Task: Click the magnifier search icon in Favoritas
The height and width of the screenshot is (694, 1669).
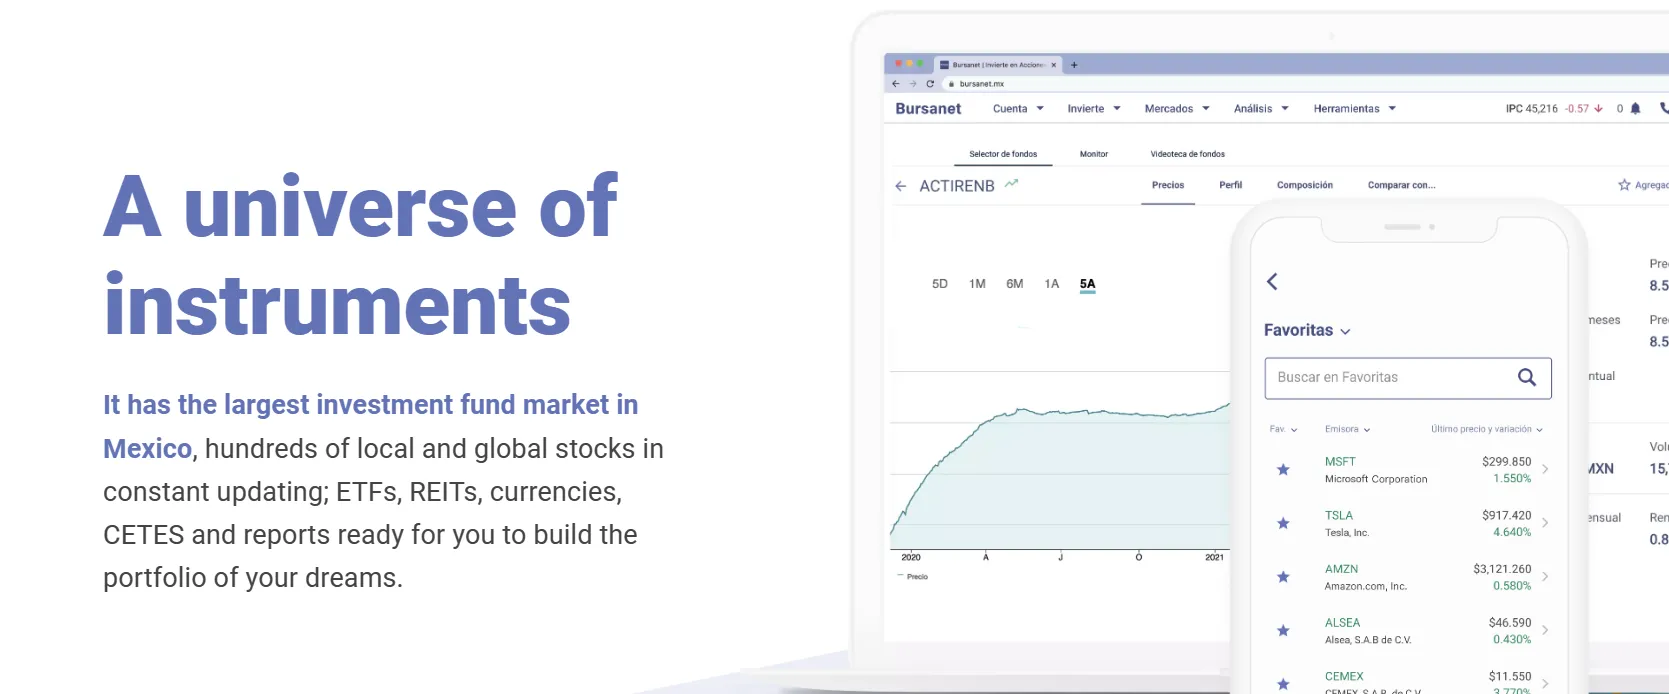Action: [1527, 377]
